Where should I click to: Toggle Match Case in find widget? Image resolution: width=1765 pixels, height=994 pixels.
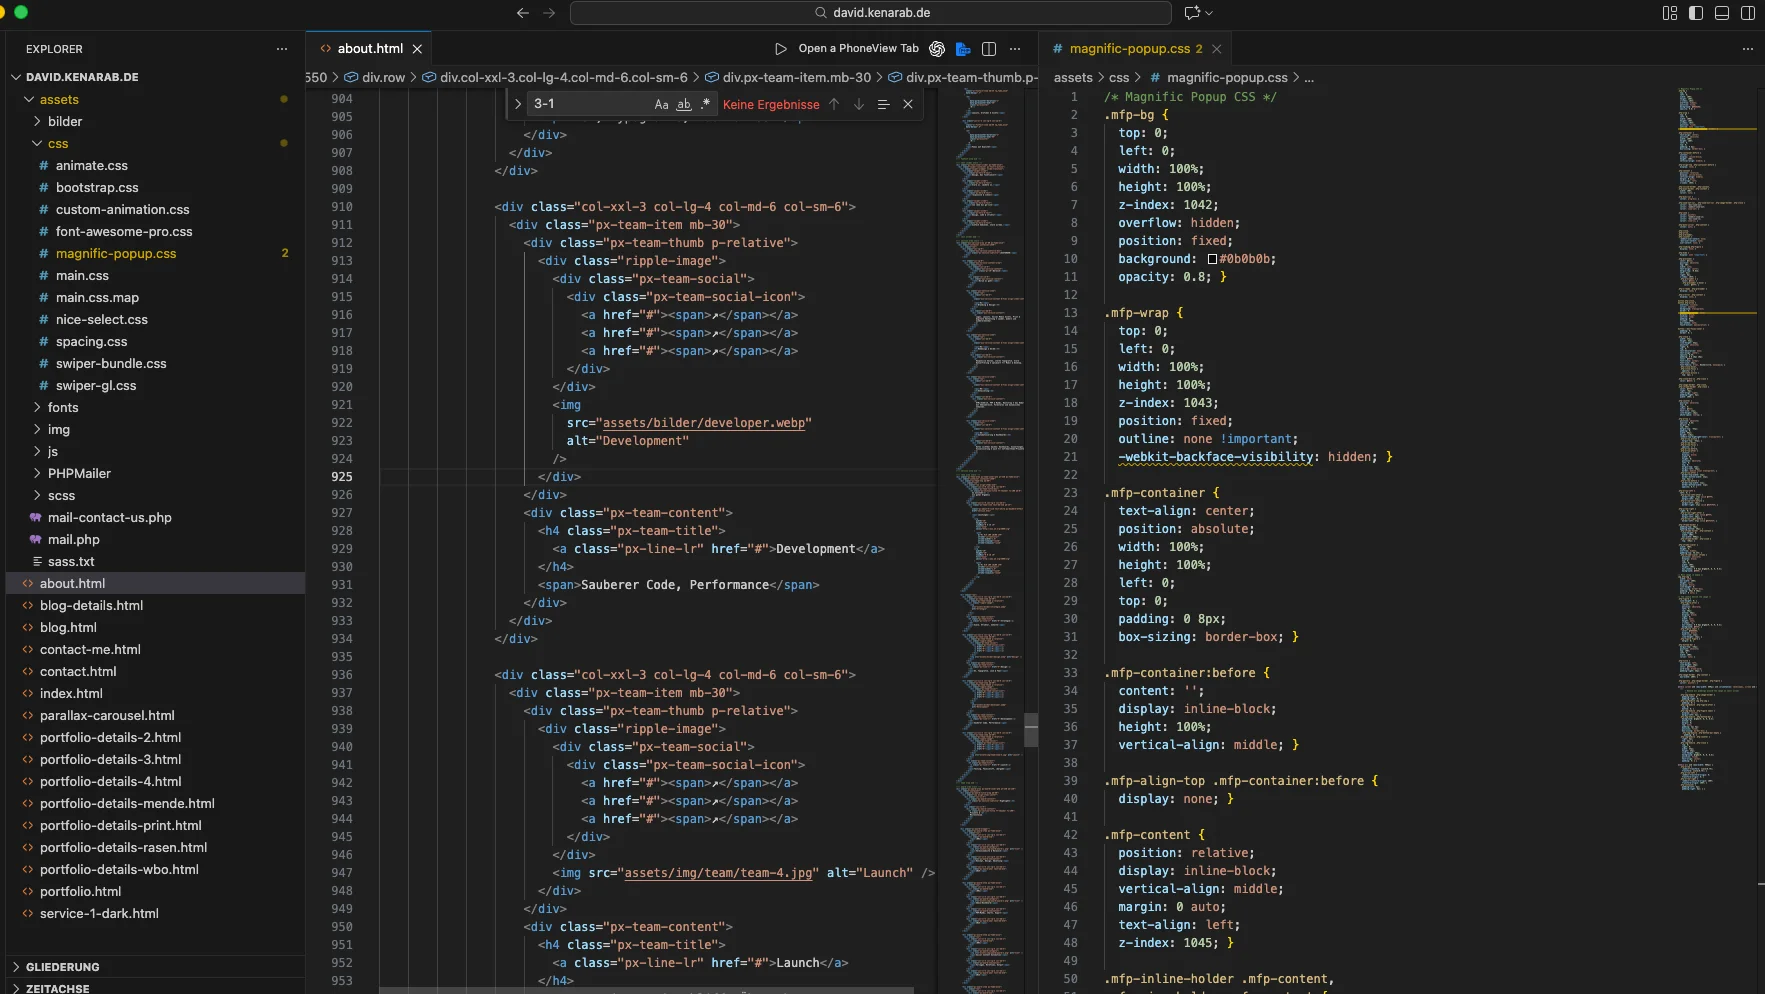pyautogui.click(x=661, y=104)
